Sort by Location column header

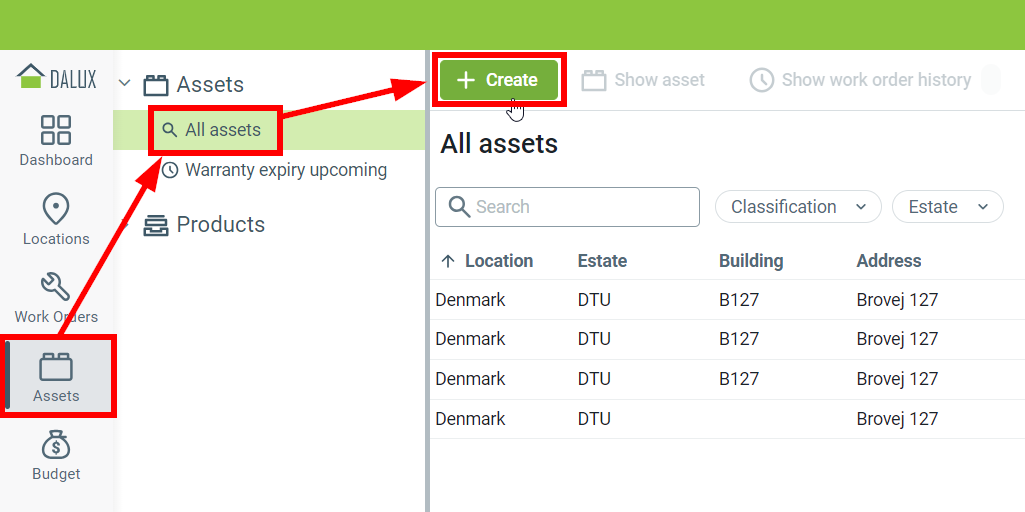tap(498, 261)
